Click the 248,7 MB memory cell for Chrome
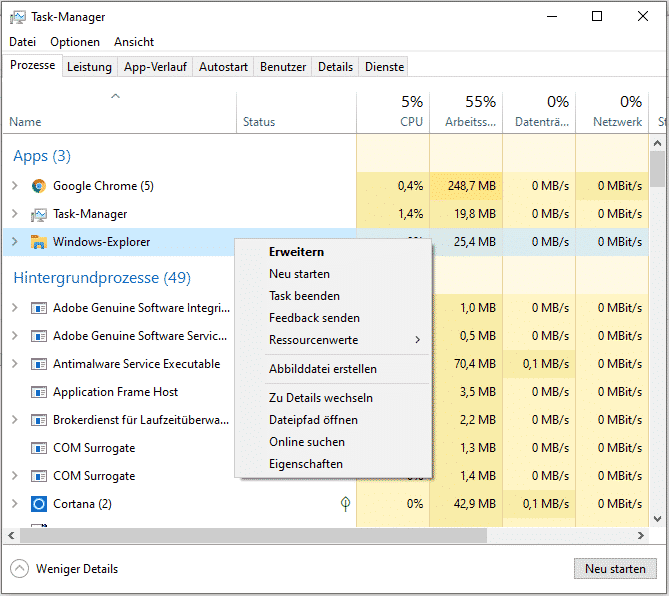Screen dimensions: 669x596 click(x=466, y=186)
